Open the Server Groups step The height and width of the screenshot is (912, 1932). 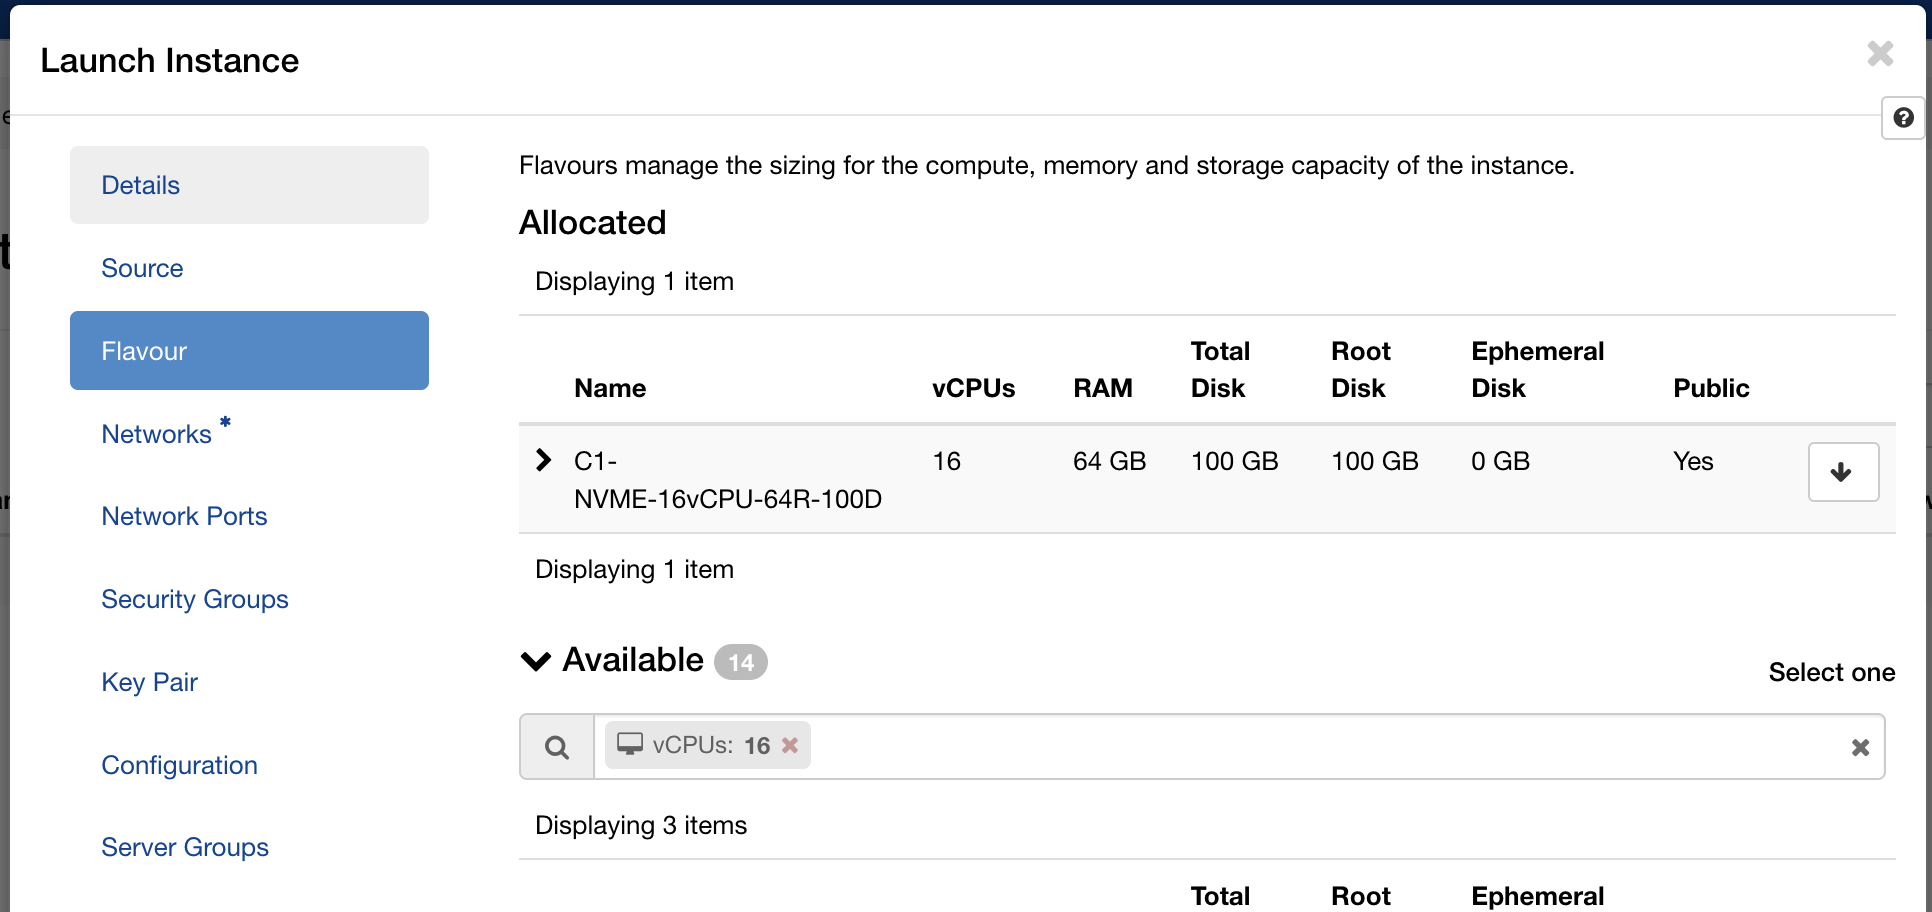pos(249,847)
